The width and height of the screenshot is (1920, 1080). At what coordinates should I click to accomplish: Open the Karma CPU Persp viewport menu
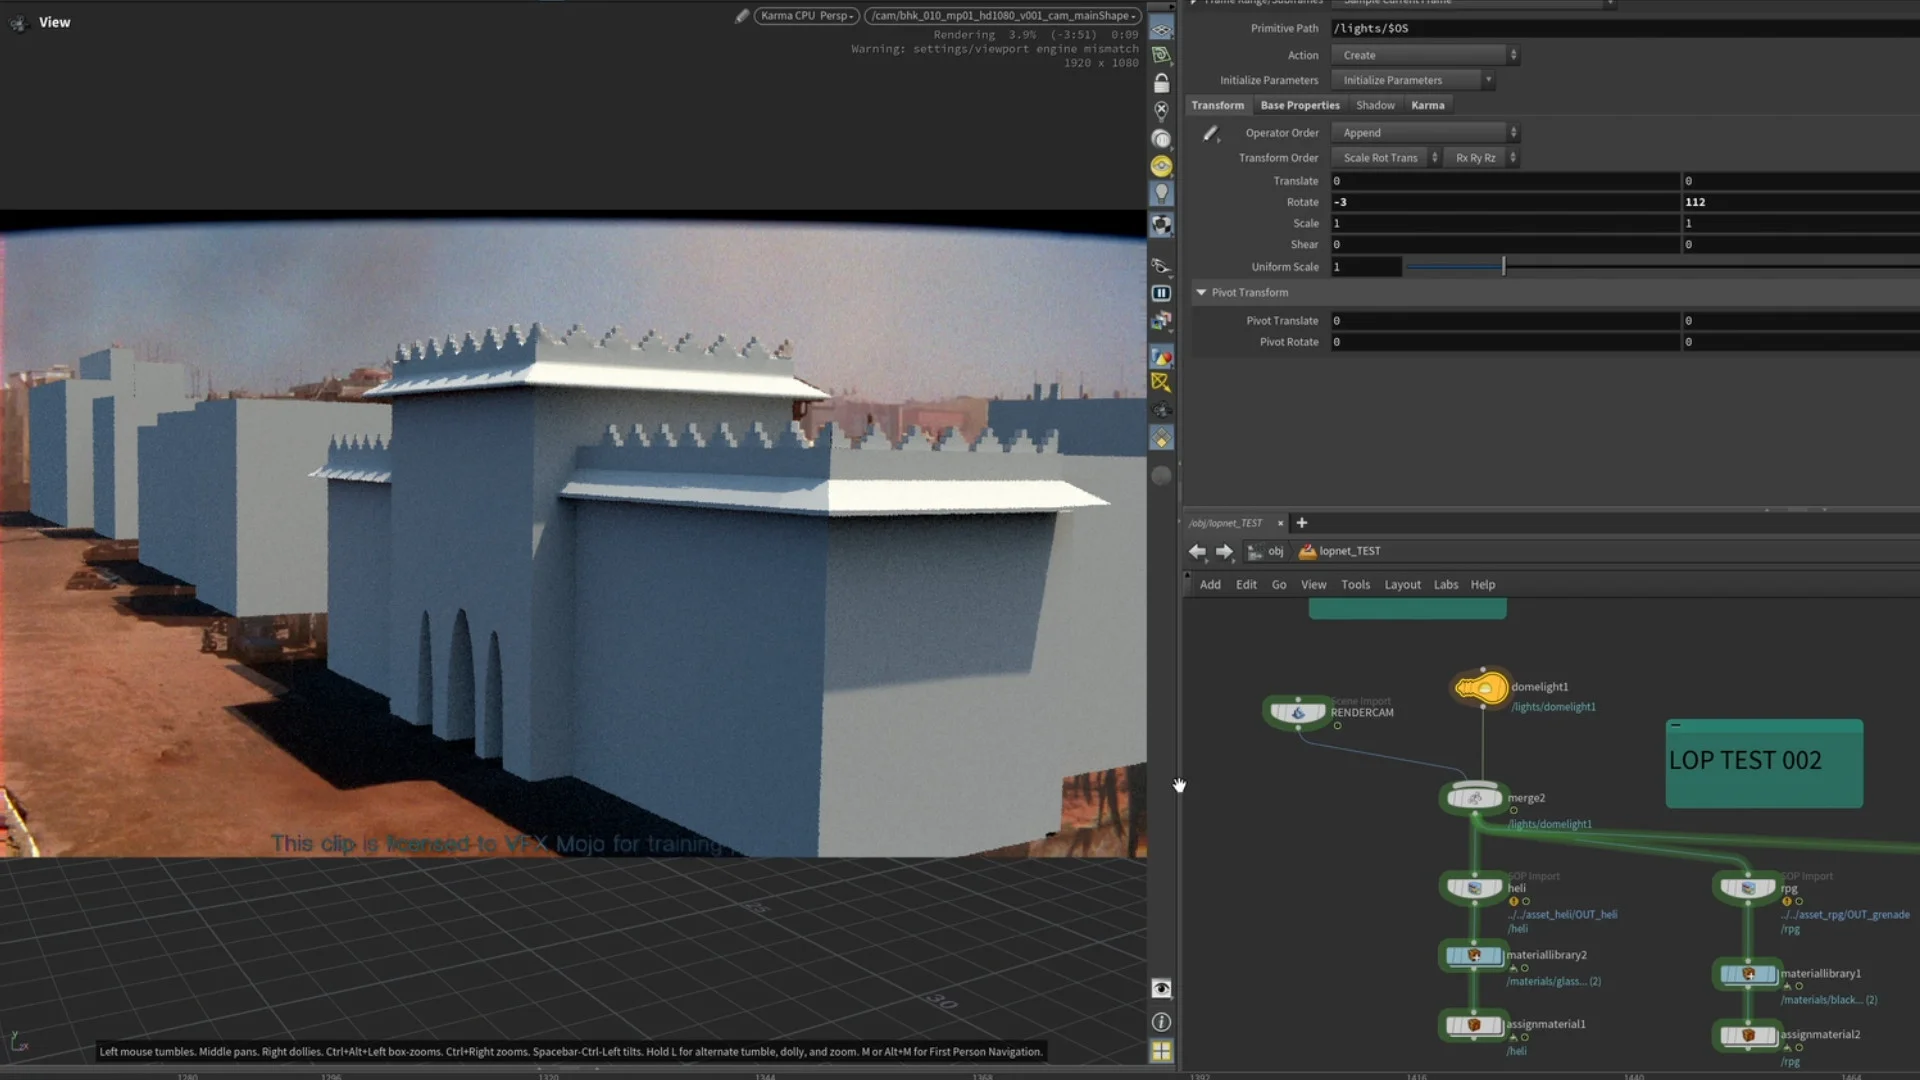pos(806,16)
